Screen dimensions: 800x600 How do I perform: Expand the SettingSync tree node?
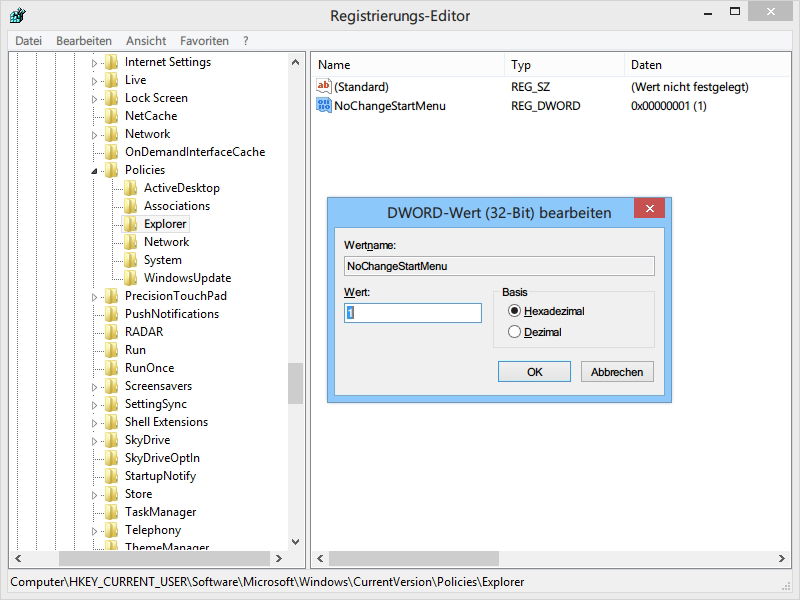click(x=94, y=405)
